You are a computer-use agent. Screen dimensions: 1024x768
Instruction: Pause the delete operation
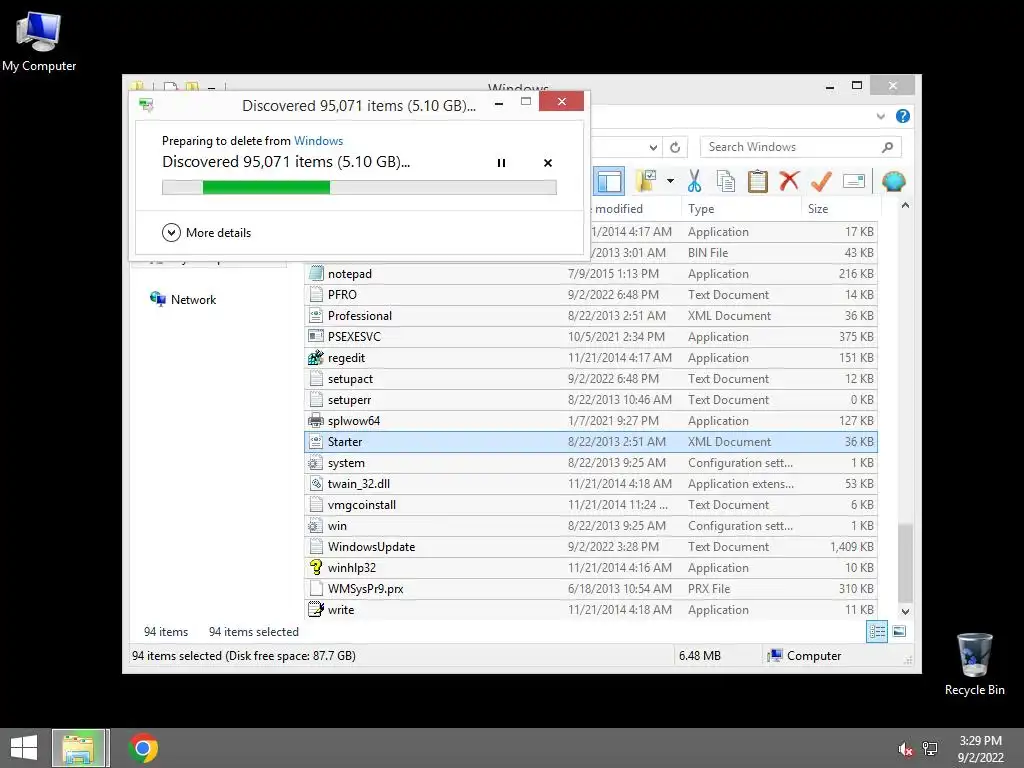click(501, 163)
